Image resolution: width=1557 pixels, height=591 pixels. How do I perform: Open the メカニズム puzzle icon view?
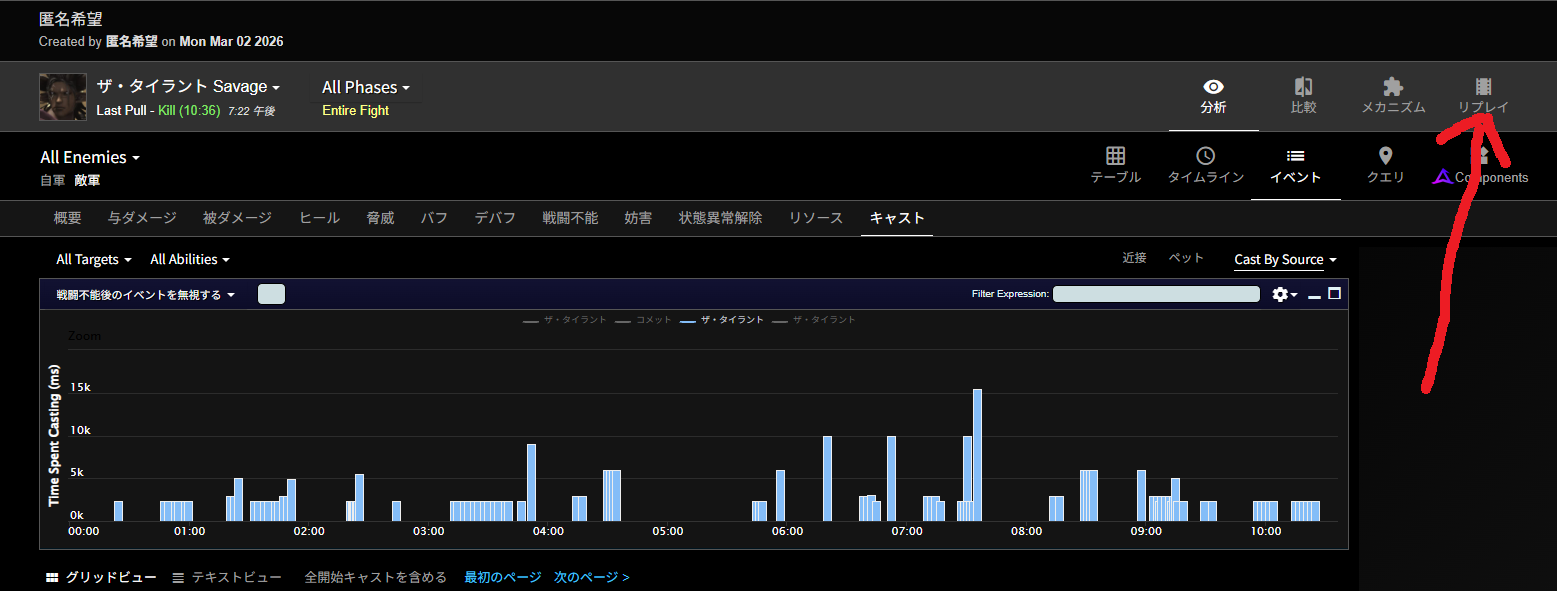point(1392,95)
